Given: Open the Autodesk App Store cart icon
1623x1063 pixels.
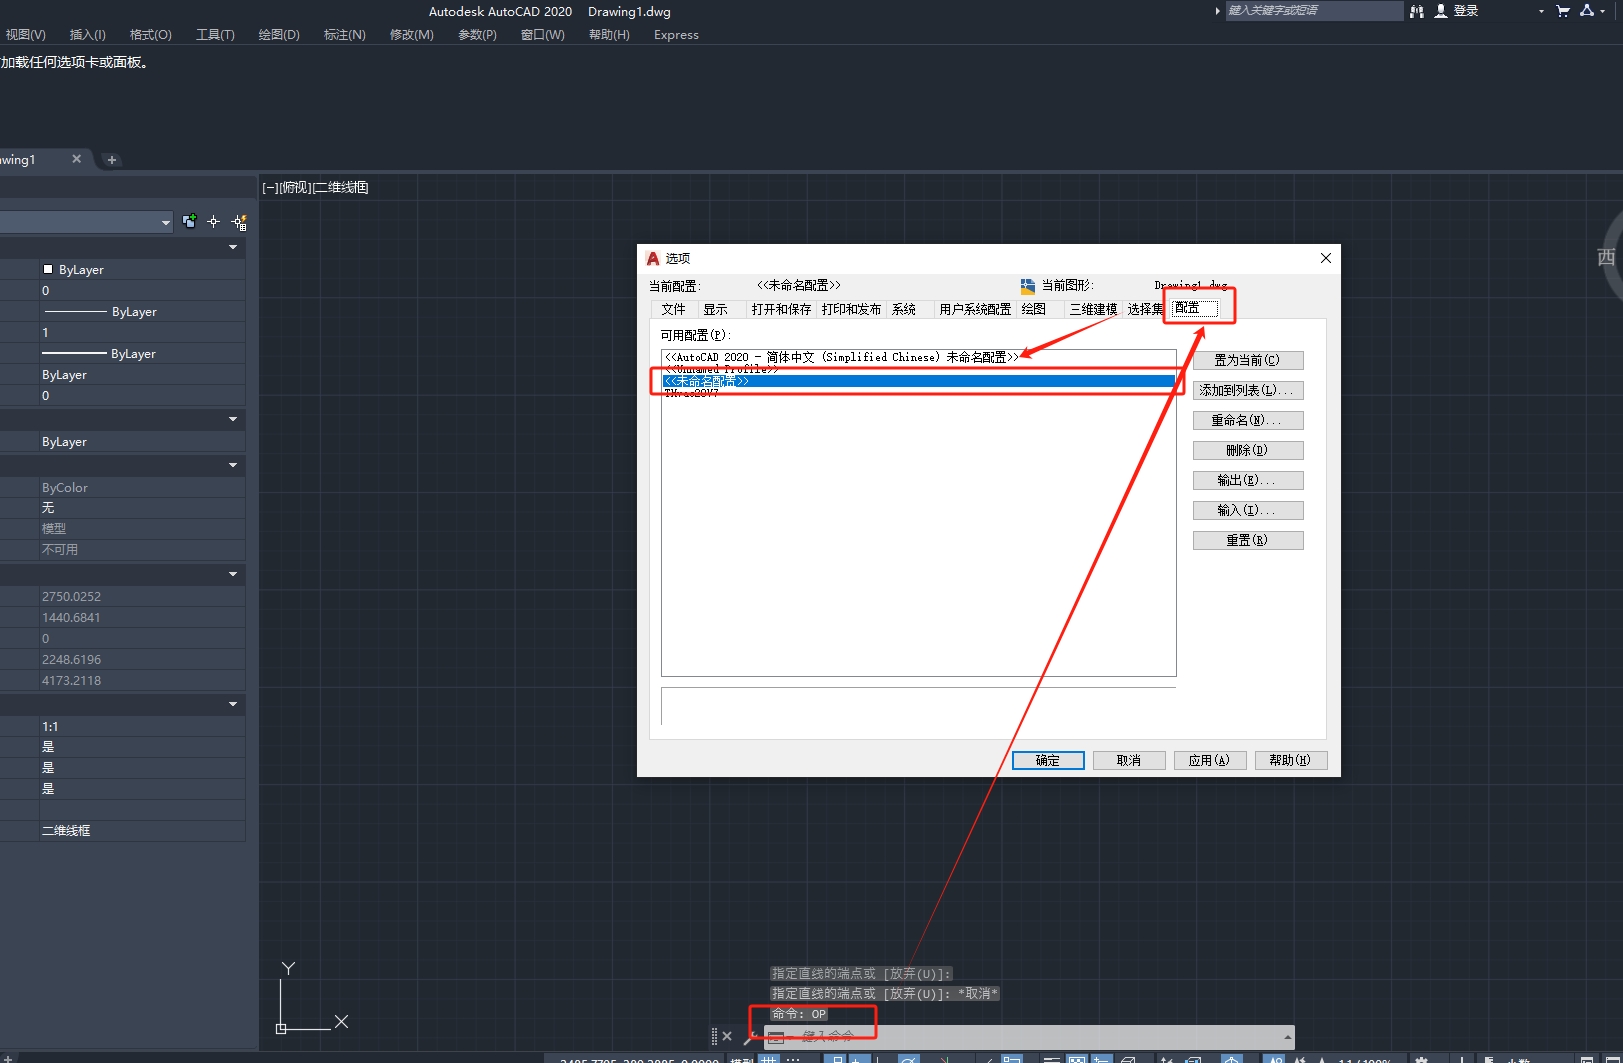Looking at the screenshot, I should coord(1563,11).
